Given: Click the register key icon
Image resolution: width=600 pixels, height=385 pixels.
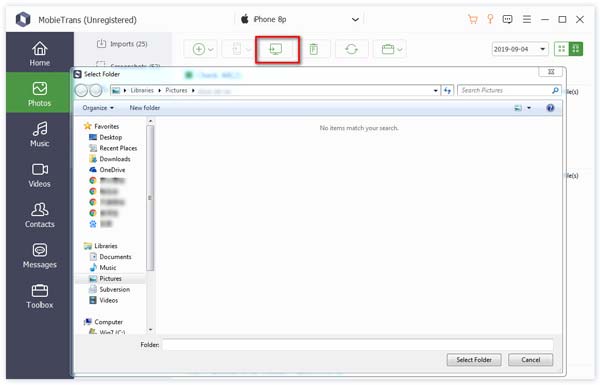Looking at the screenshot, I should pos(490,19).
